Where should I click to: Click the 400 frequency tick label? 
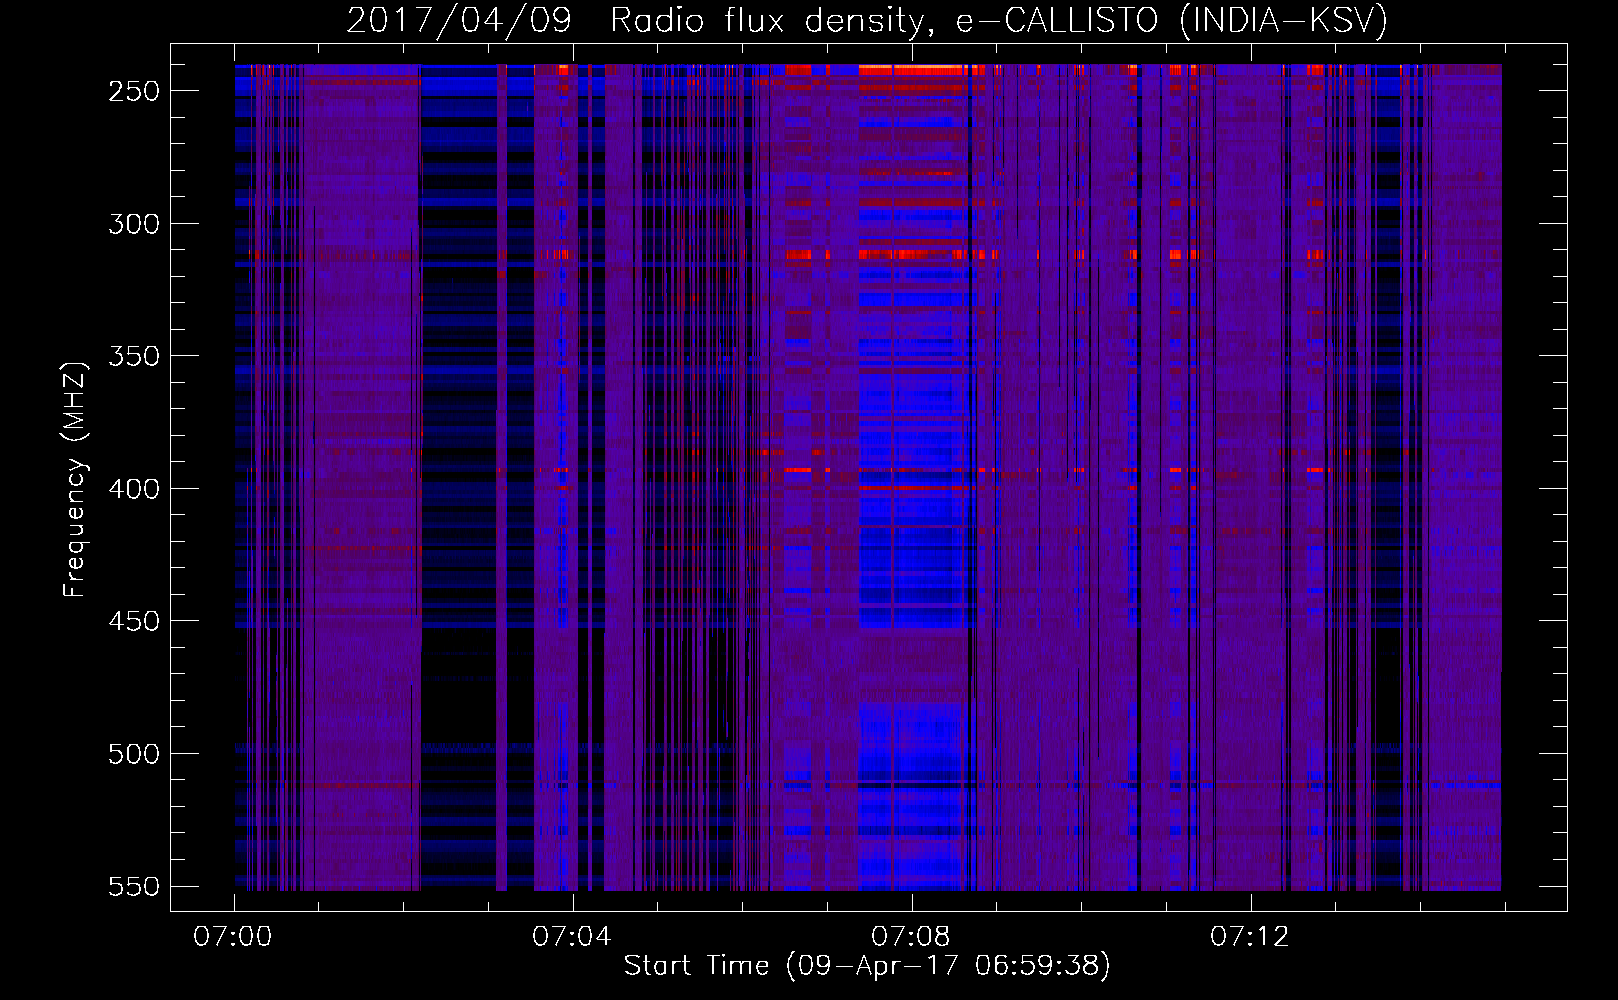tap(134, 489)
